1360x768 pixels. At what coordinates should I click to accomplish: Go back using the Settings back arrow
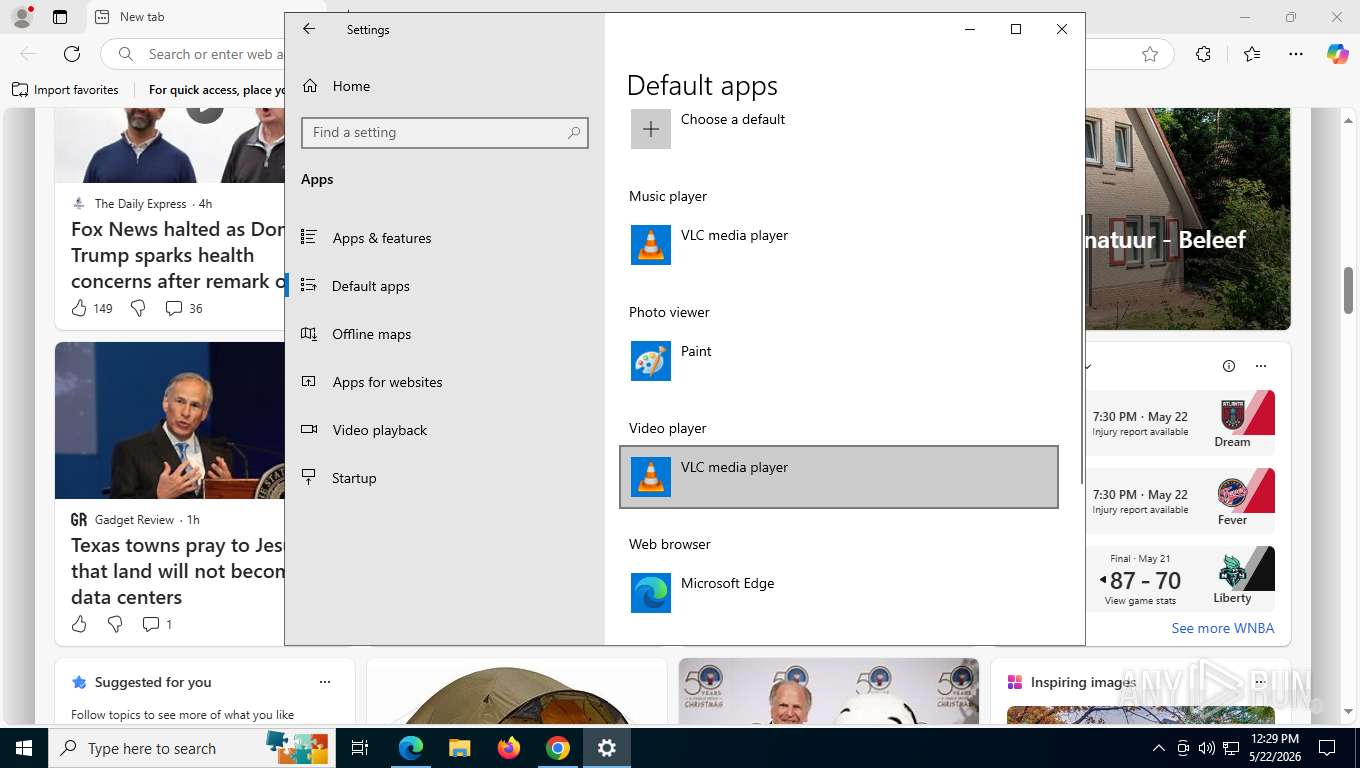[309, 29]
